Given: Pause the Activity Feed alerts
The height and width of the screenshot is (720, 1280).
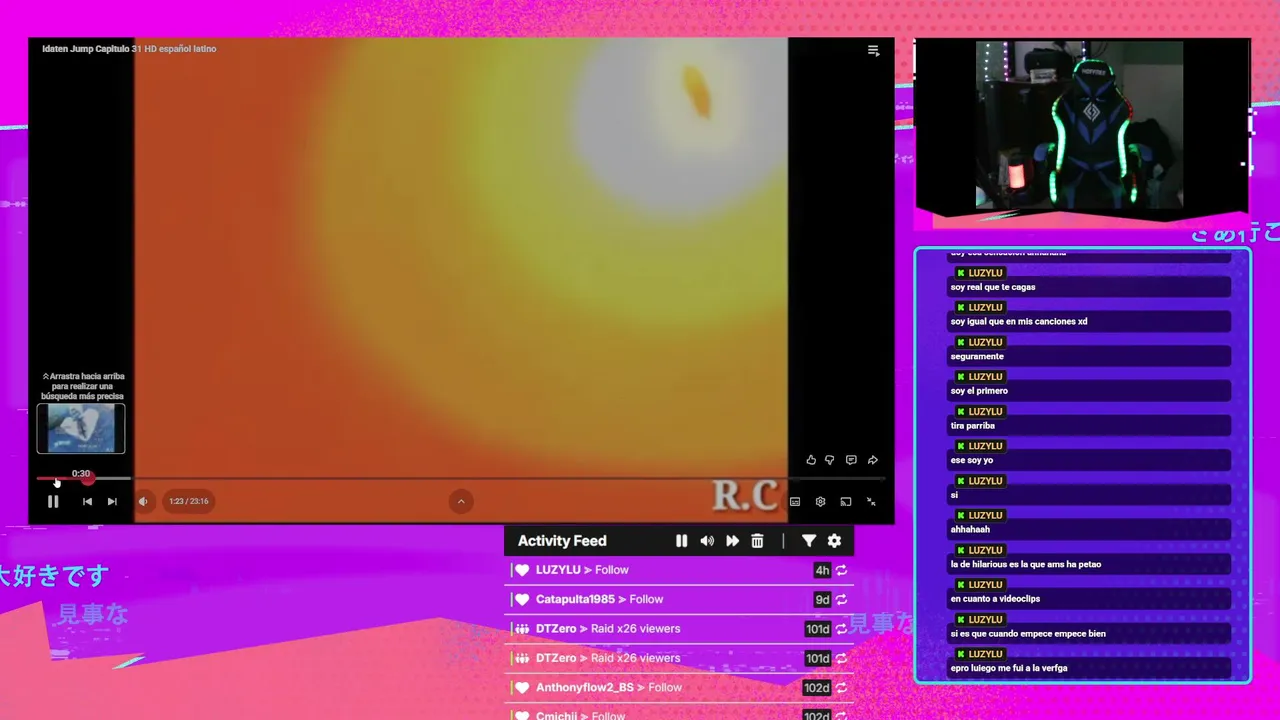Looking at the screenshot, I should tap(681, 541).
